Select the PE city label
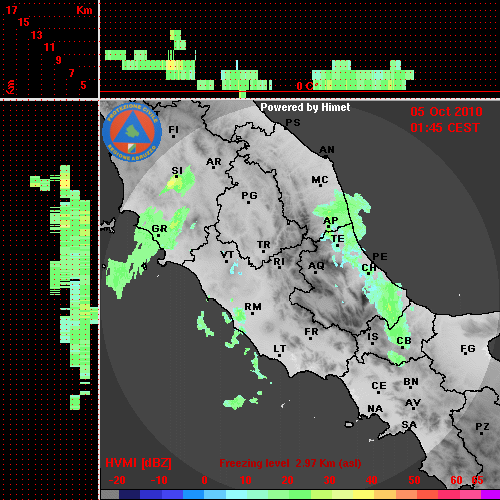Viewport: 500px width, 500px height. tap(380, 257)
